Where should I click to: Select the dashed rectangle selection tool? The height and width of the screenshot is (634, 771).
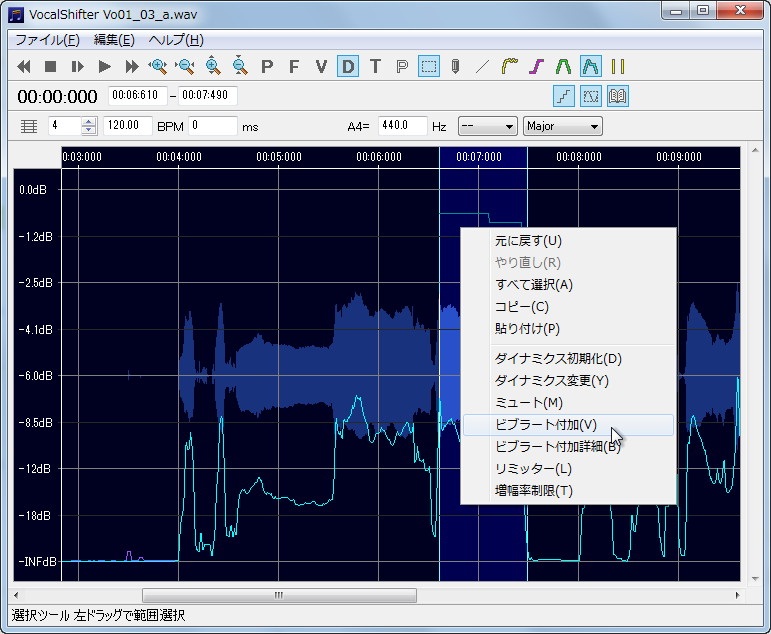coord(429,66)
